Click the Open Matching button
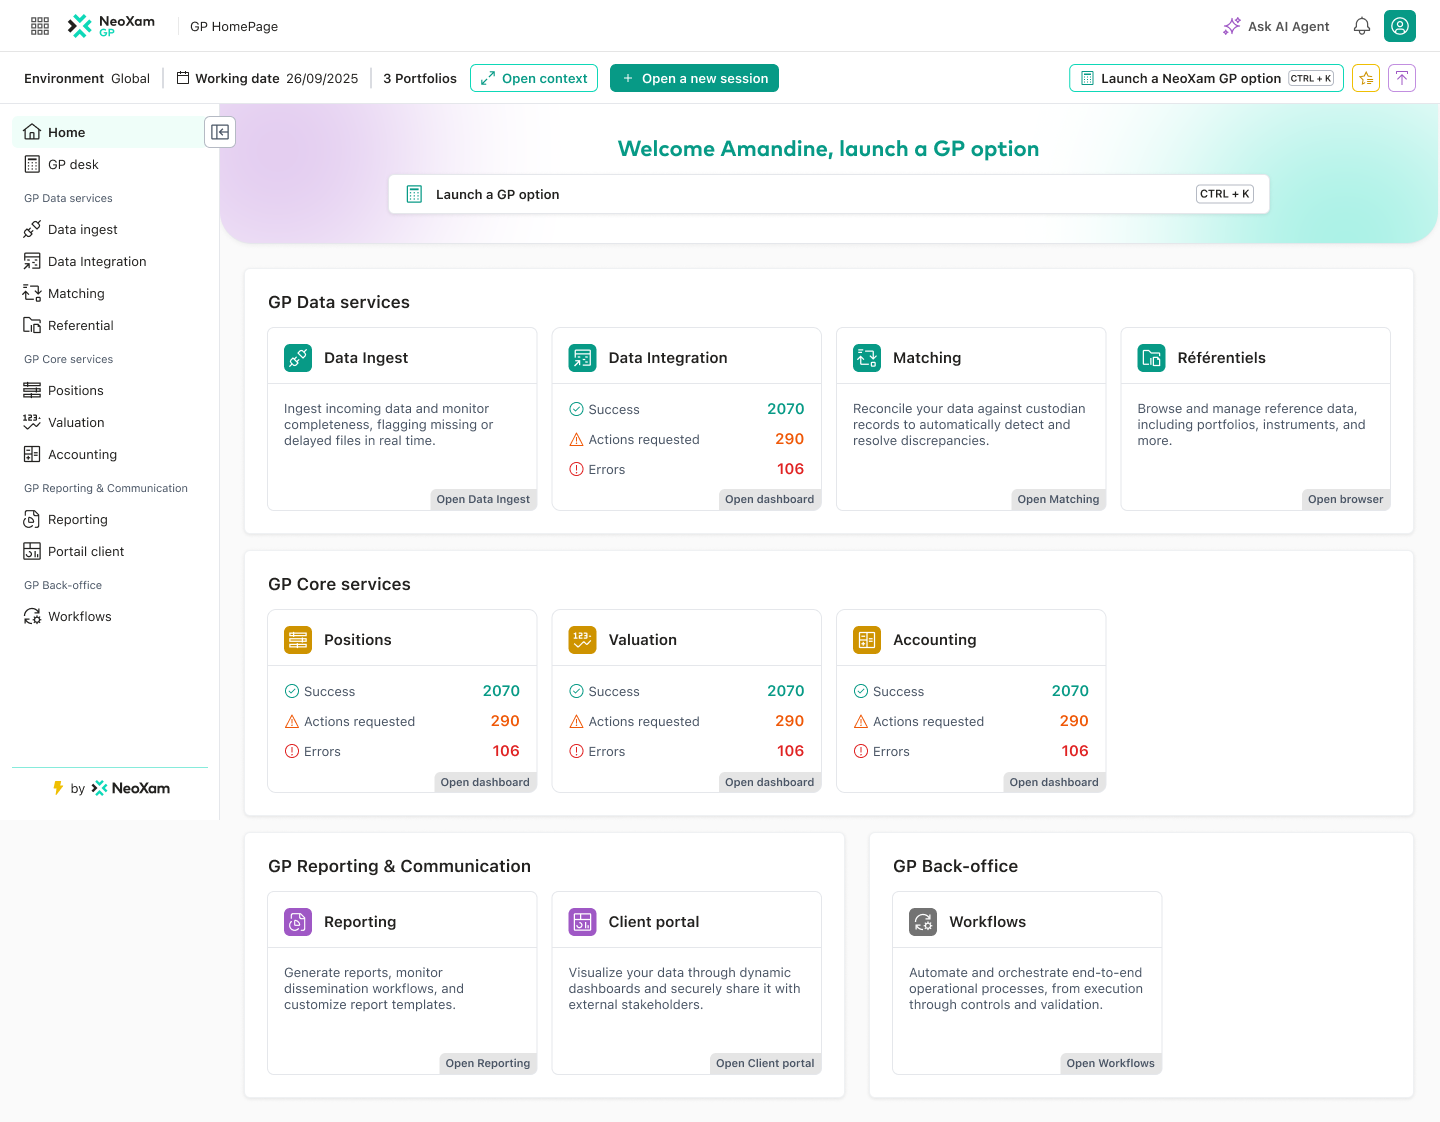The image size is (1440, 1122). [1058, 499]
